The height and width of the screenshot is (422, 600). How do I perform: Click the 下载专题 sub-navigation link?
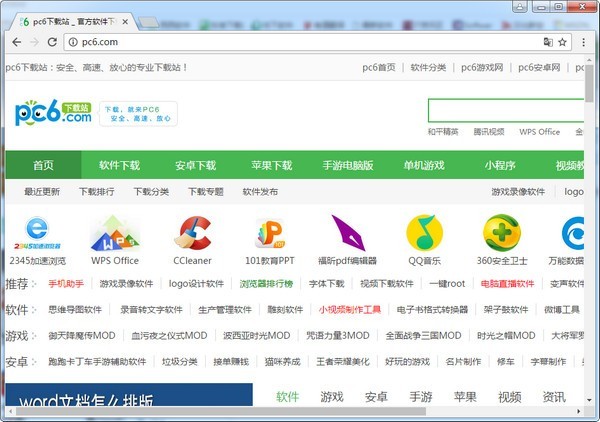point(206,192)
